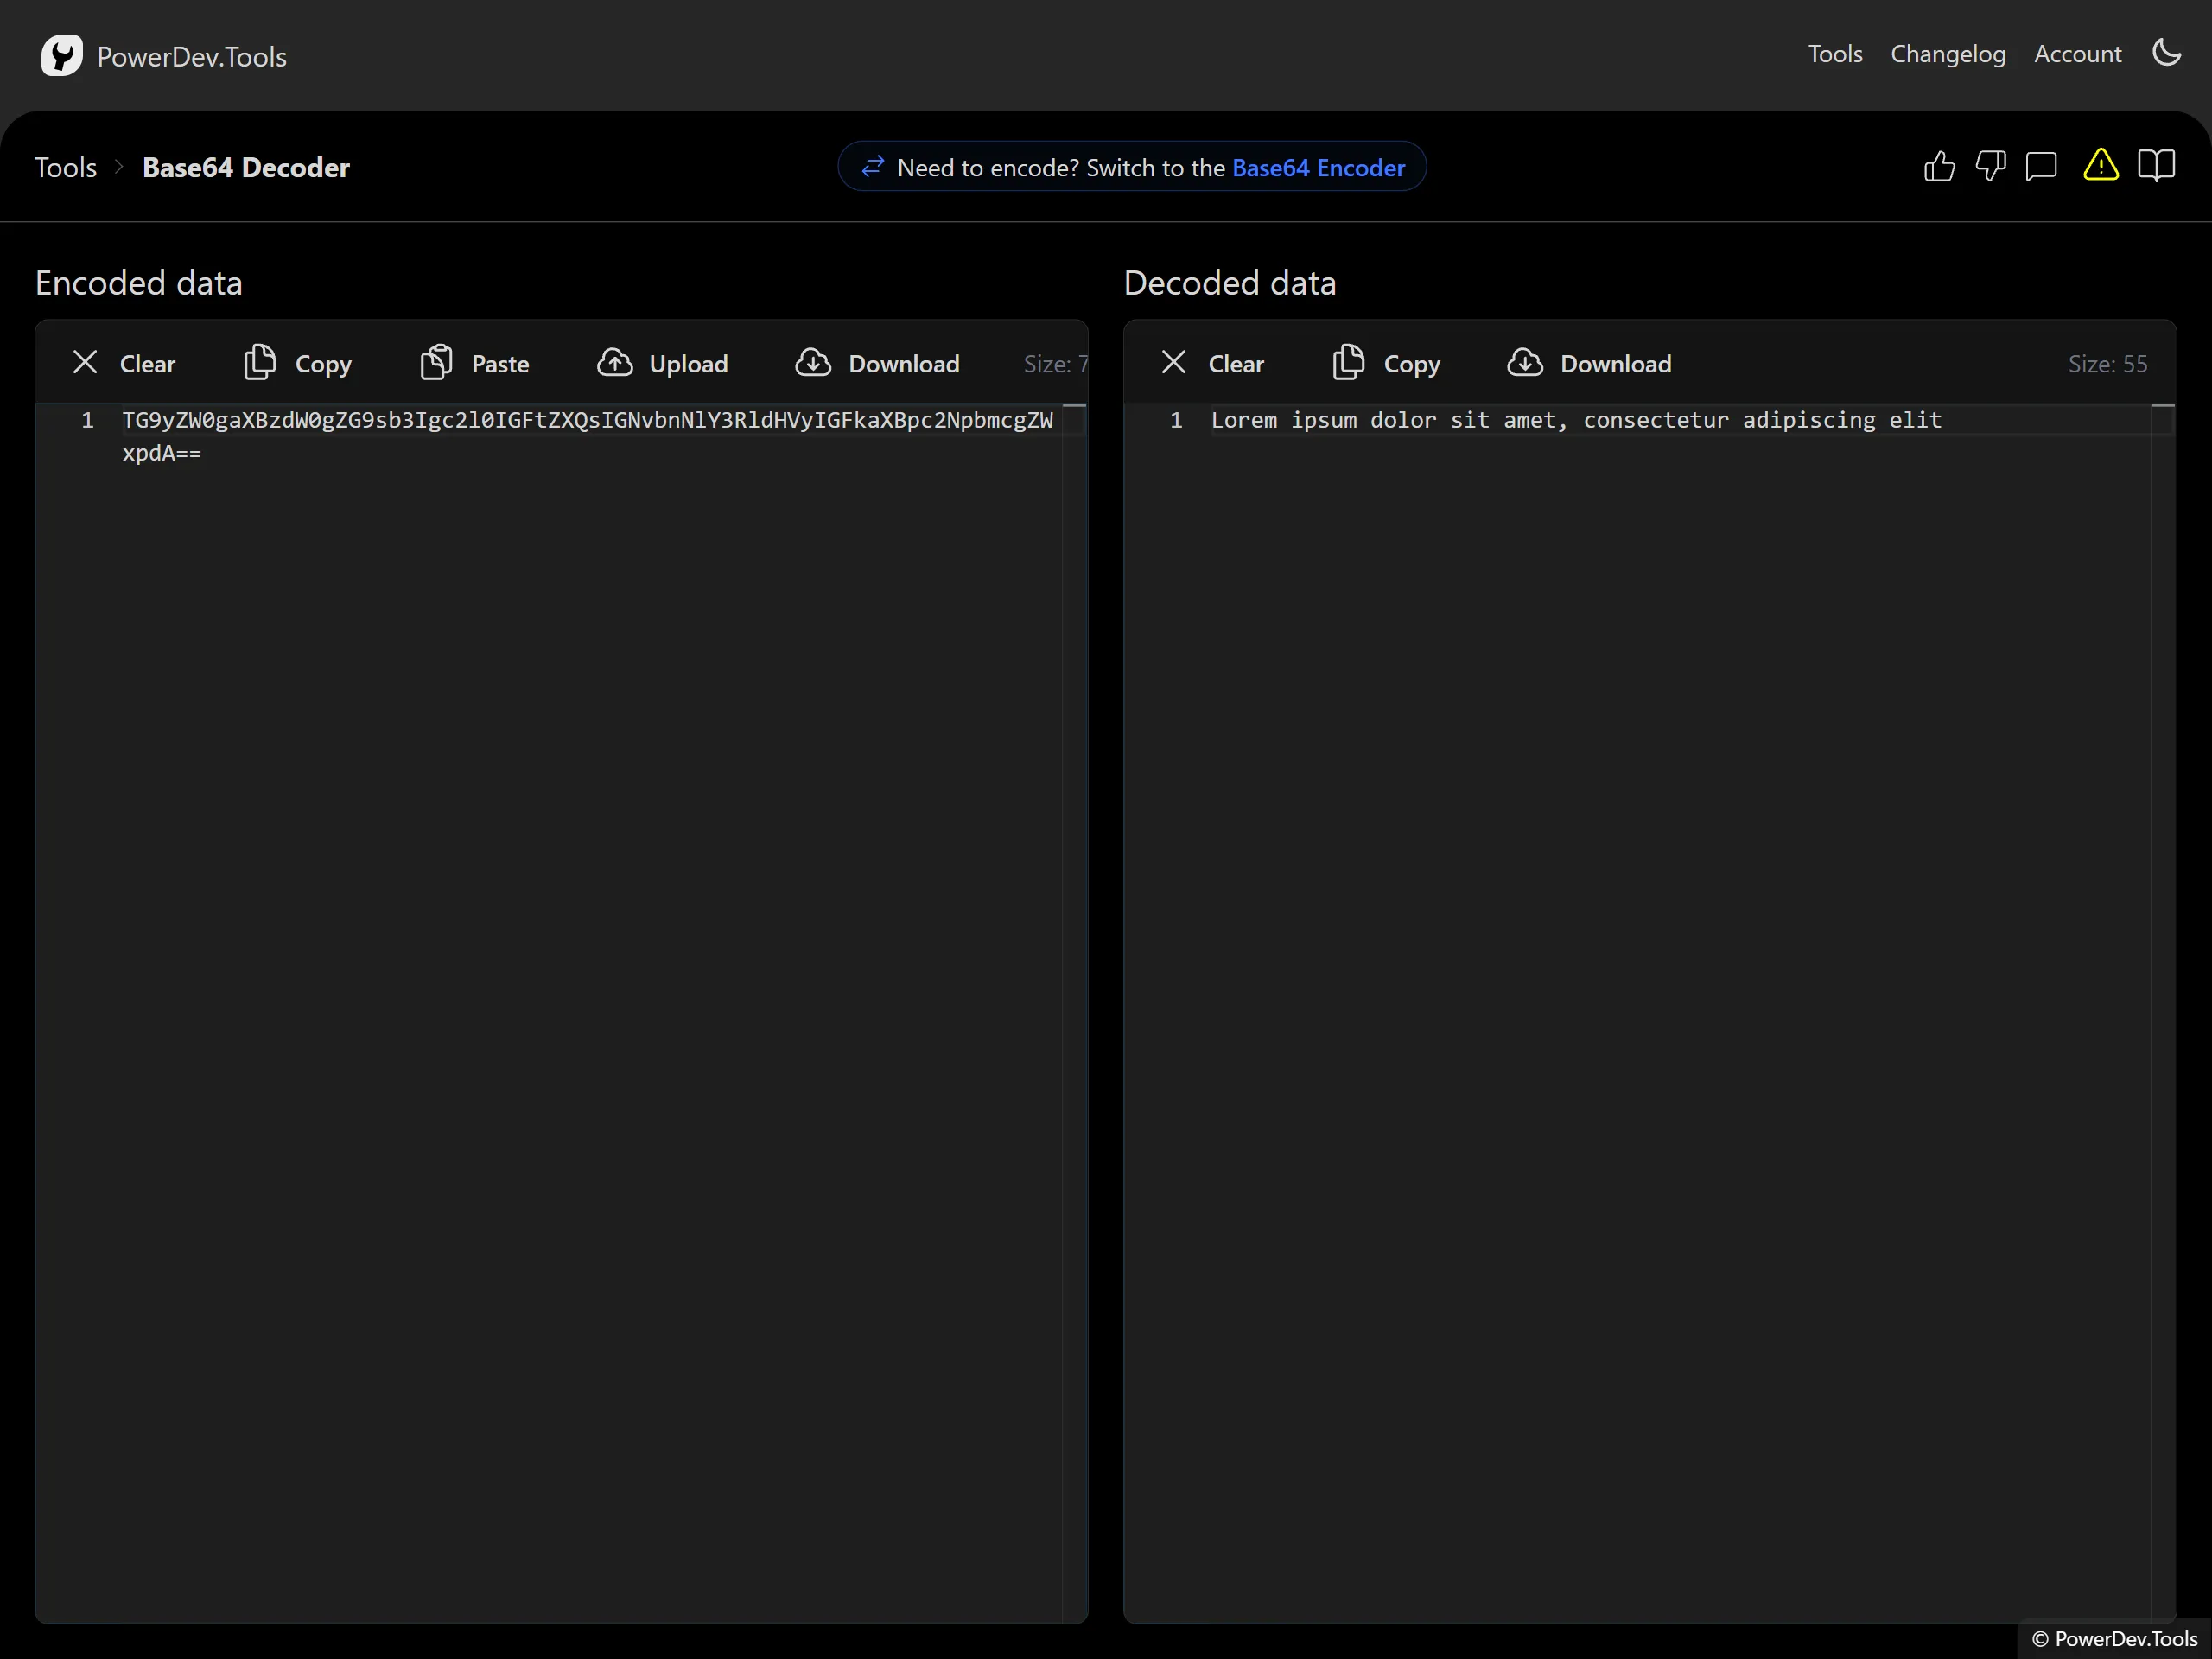Click the X icon to clear encoded data
The height and width of the screenshot is (1659, 2212).
pos(85,362)
